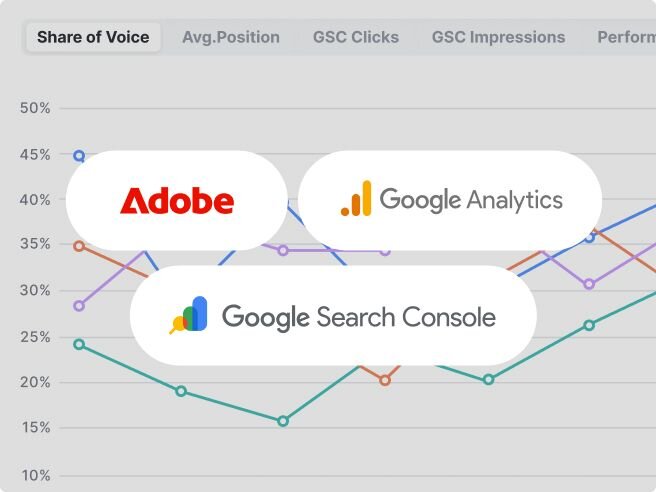Screen dimensions: 656x492
Task: Switch to the Share of Voice tab
Action: click(93, 37)
